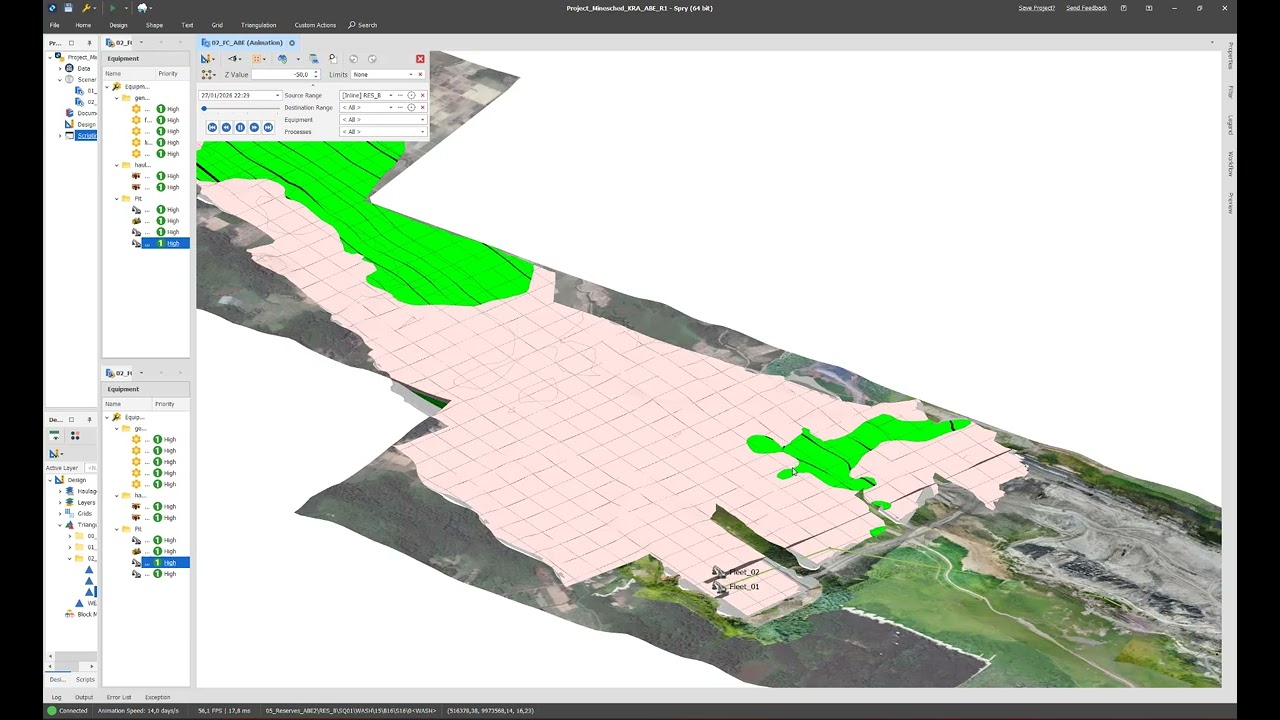Open the Design ribbon tab

click(x=118, y=25)
